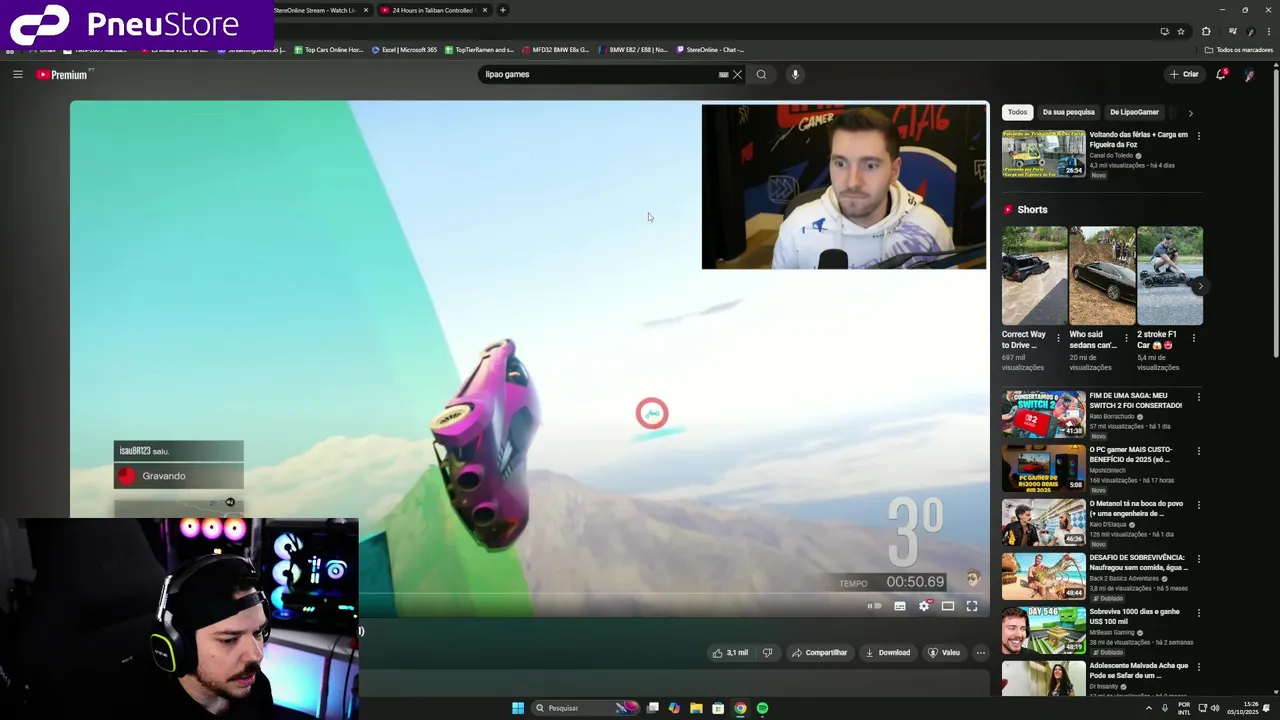Dislike the video
The height and width of the screenshot is (720, 1280).
click(768, 653)
